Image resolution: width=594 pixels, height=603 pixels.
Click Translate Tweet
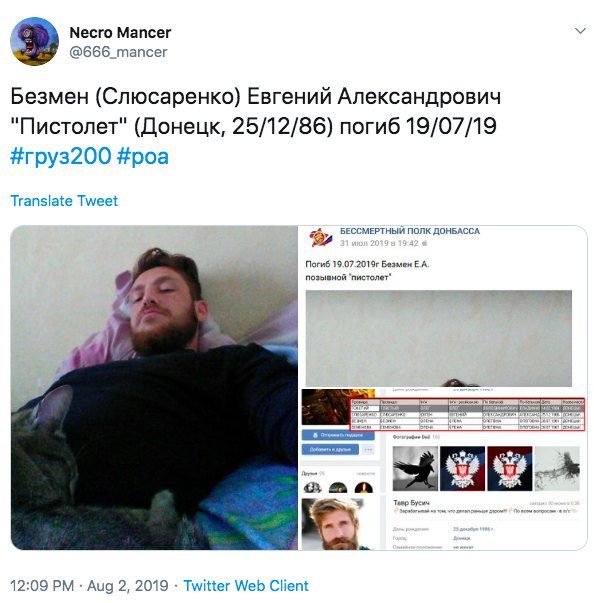coord(64,201)
